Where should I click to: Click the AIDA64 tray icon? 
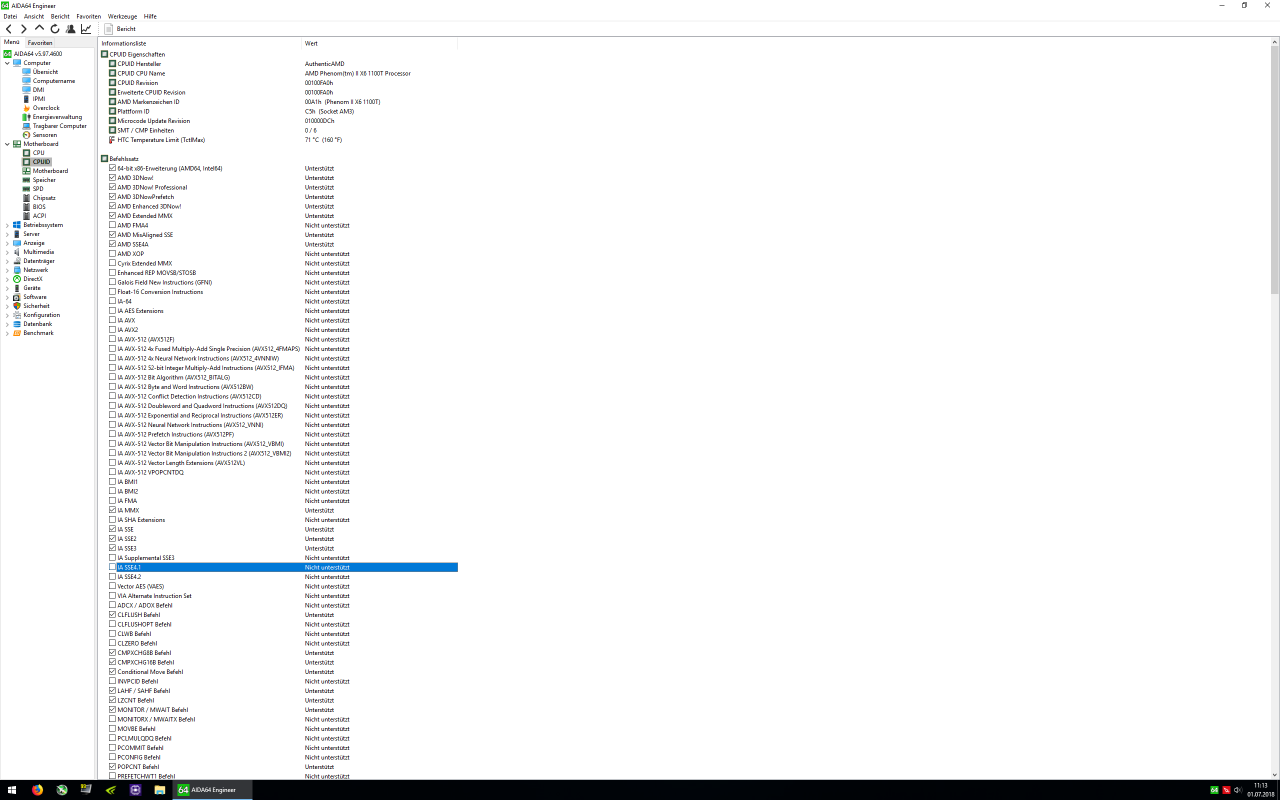tap(1214, 790)
